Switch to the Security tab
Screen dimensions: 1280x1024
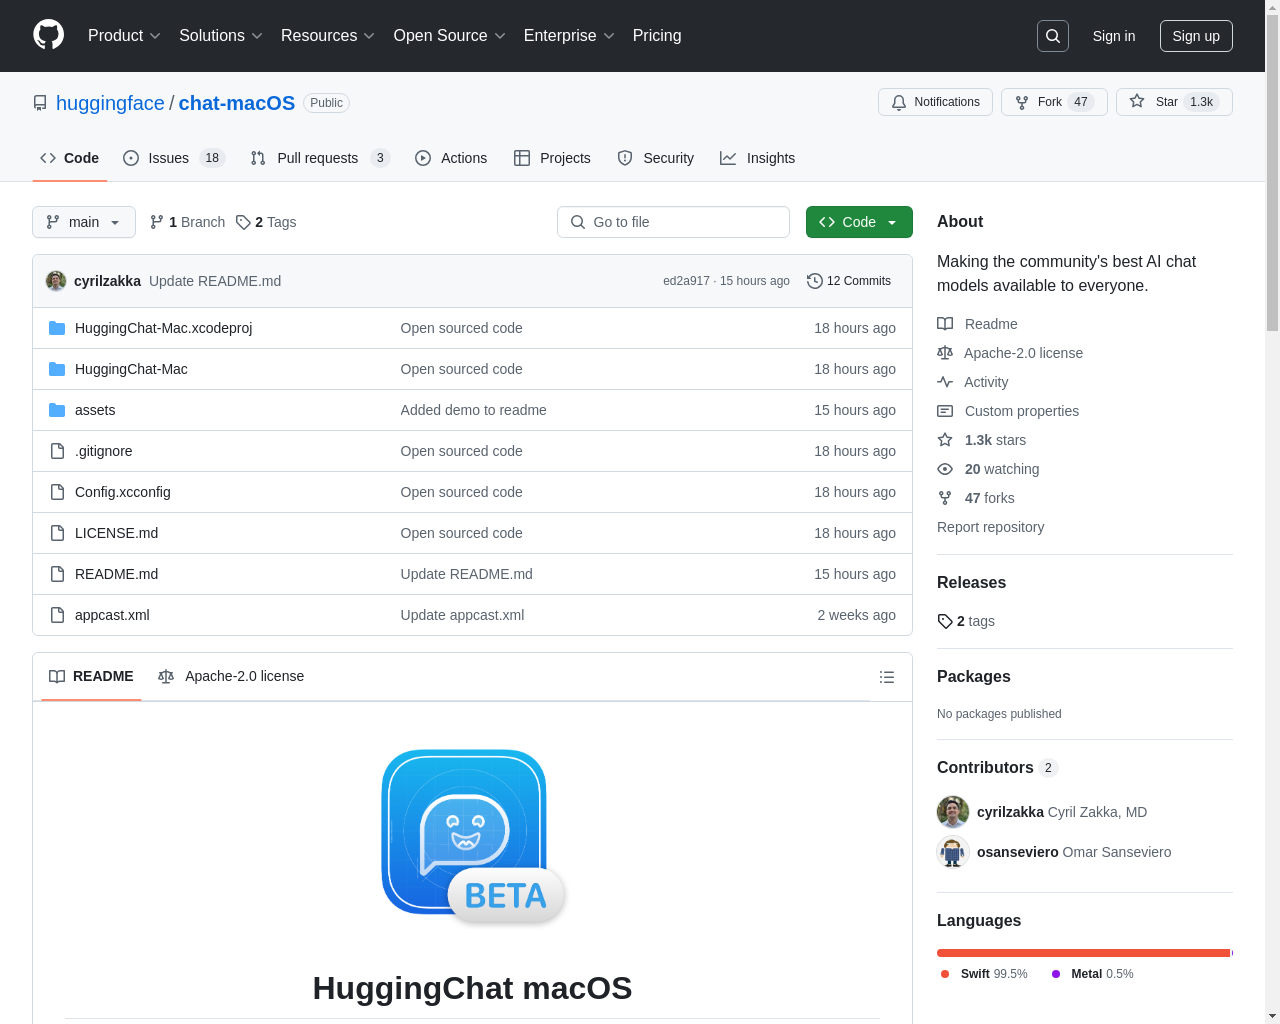(x=656, y=158)
